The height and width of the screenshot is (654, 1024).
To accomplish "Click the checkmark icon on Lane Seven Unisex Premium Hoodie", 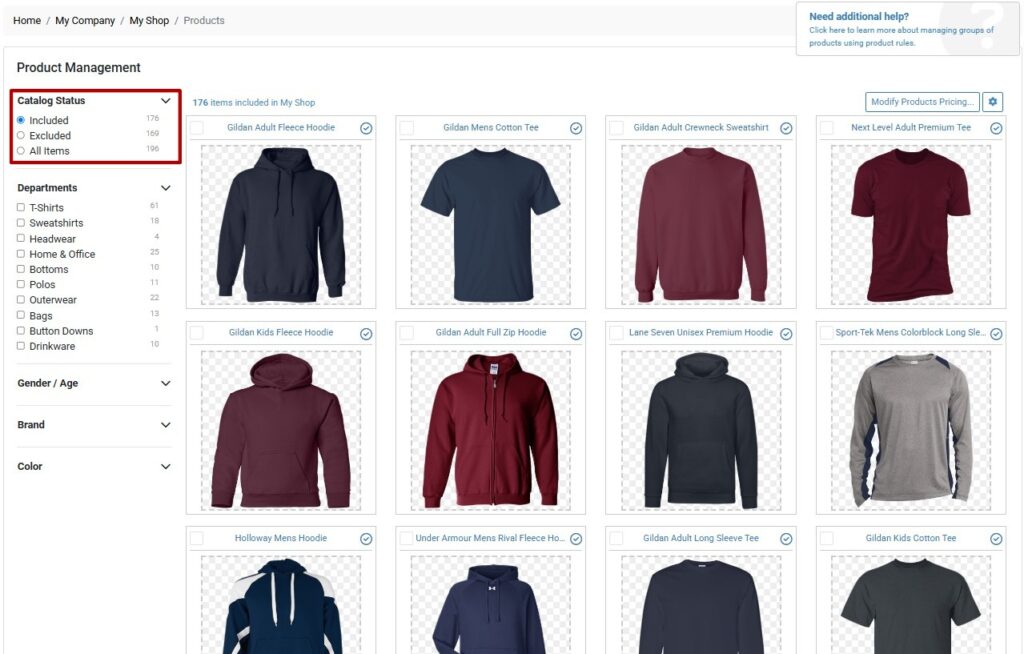I will pyautogui.click(x=786, y=334).
